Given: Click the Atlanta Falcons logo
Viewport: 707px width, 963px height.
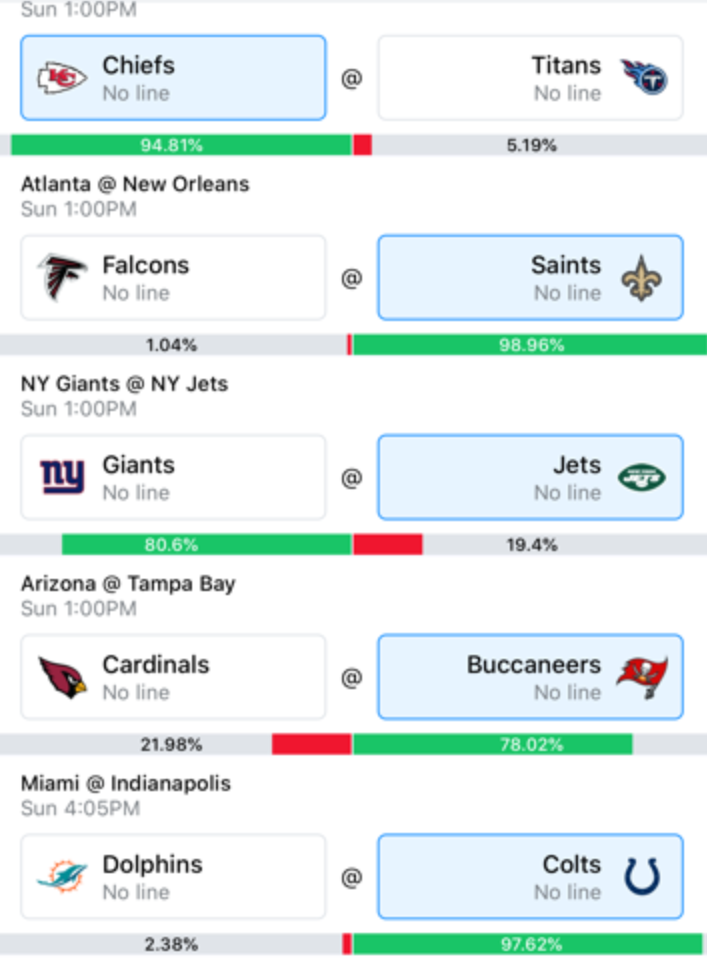Looking at the screenshot, I should [x=62, y=277].
